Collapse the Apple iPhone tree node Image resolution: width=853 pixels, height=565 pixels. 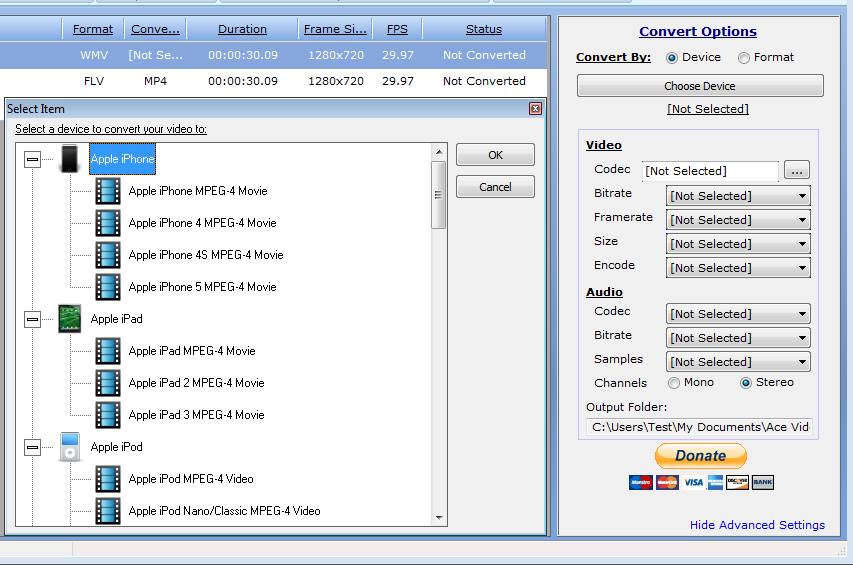(33, 159)
